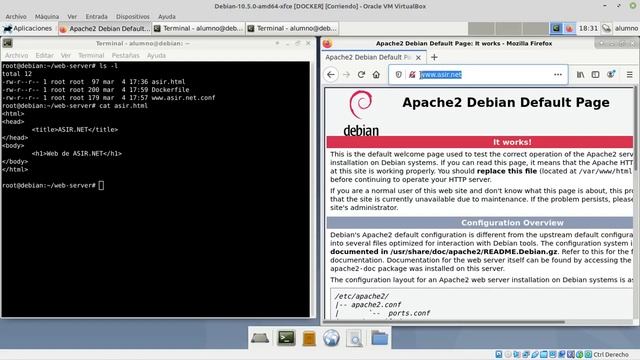The height and width of the screenshot is (360, 640).
Task: Open file manager orange dock icon
Action: [309, 338]
